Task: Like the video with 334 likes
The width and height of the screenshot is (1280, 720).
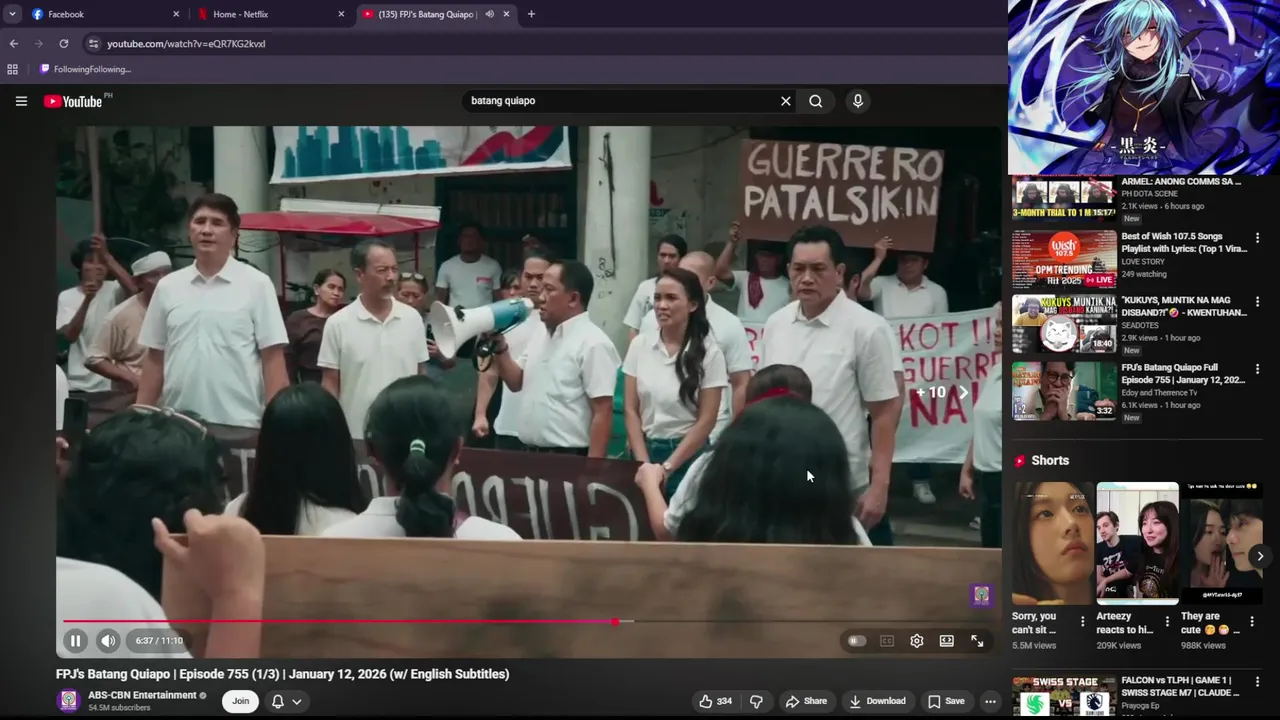Action: (716, 701)
